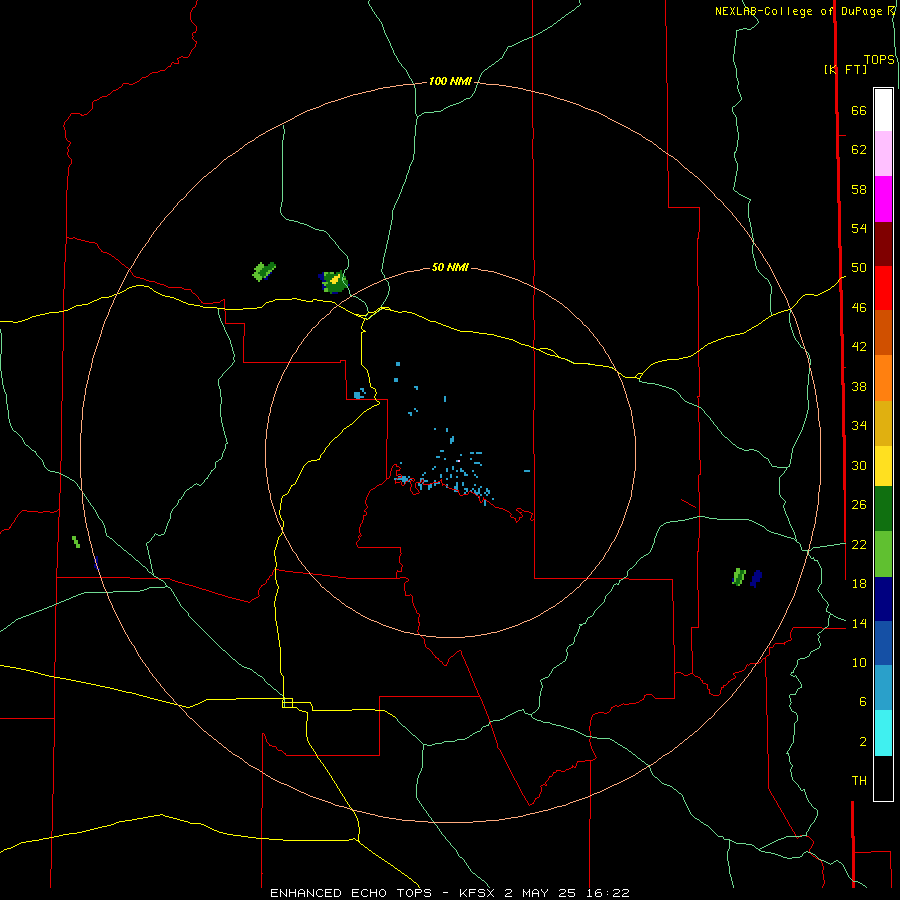900x900 pixels.
Task: Click the dark green 26 kft legend swatch
Action: pyautogui.click(x=883, y=509)
